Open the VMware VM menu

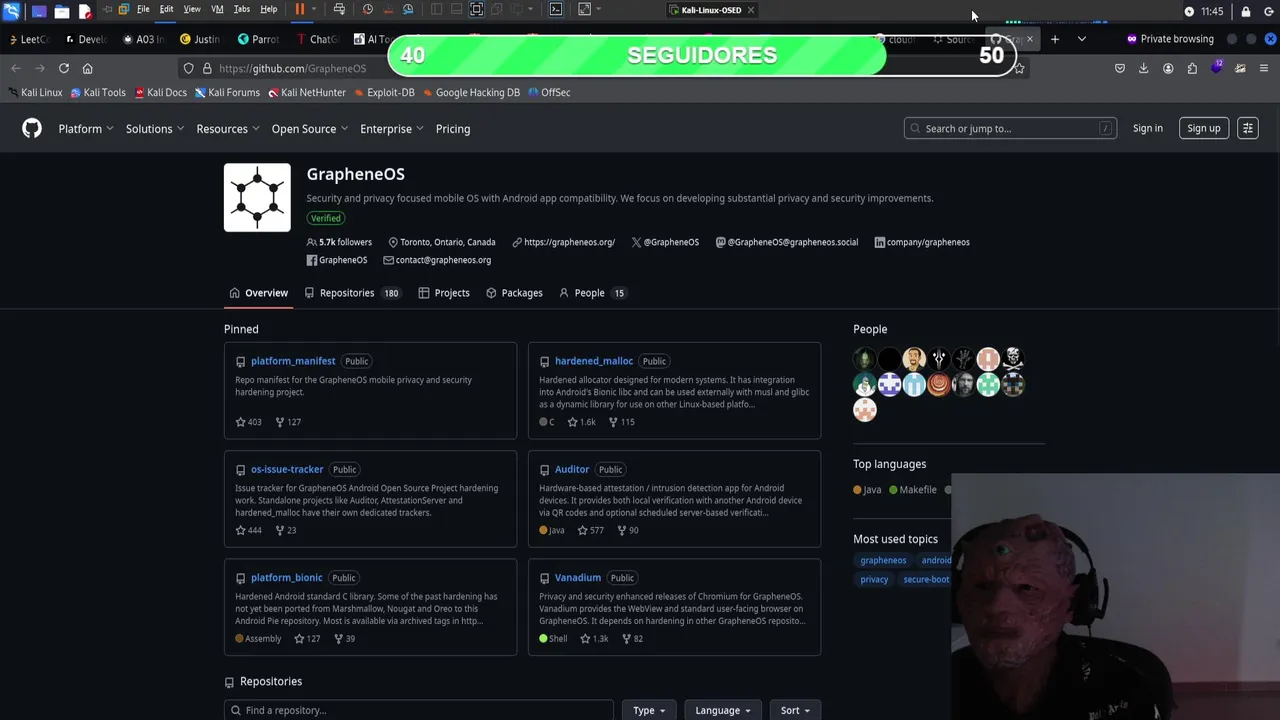pyautogui.click(x=217, y=9)
